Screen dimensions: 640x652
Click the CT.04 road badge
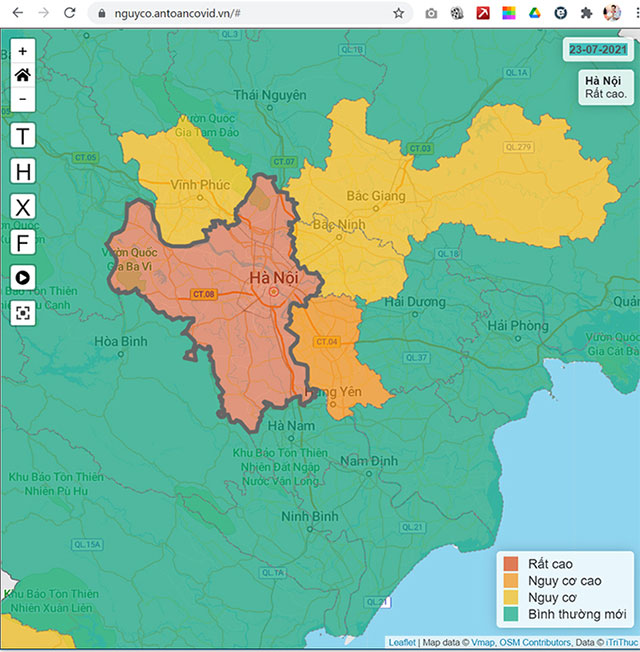click(x=327, y=342)
